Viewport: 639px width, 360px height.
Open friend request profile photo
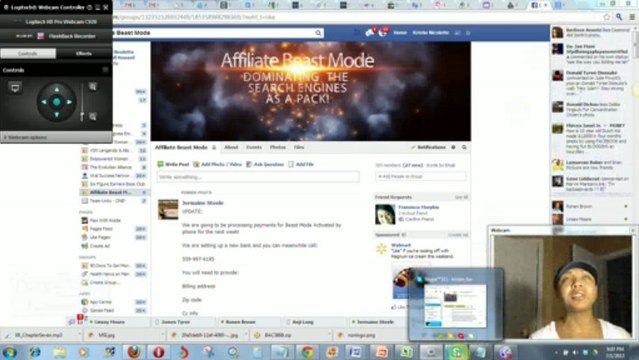click(x=385, y=214)
